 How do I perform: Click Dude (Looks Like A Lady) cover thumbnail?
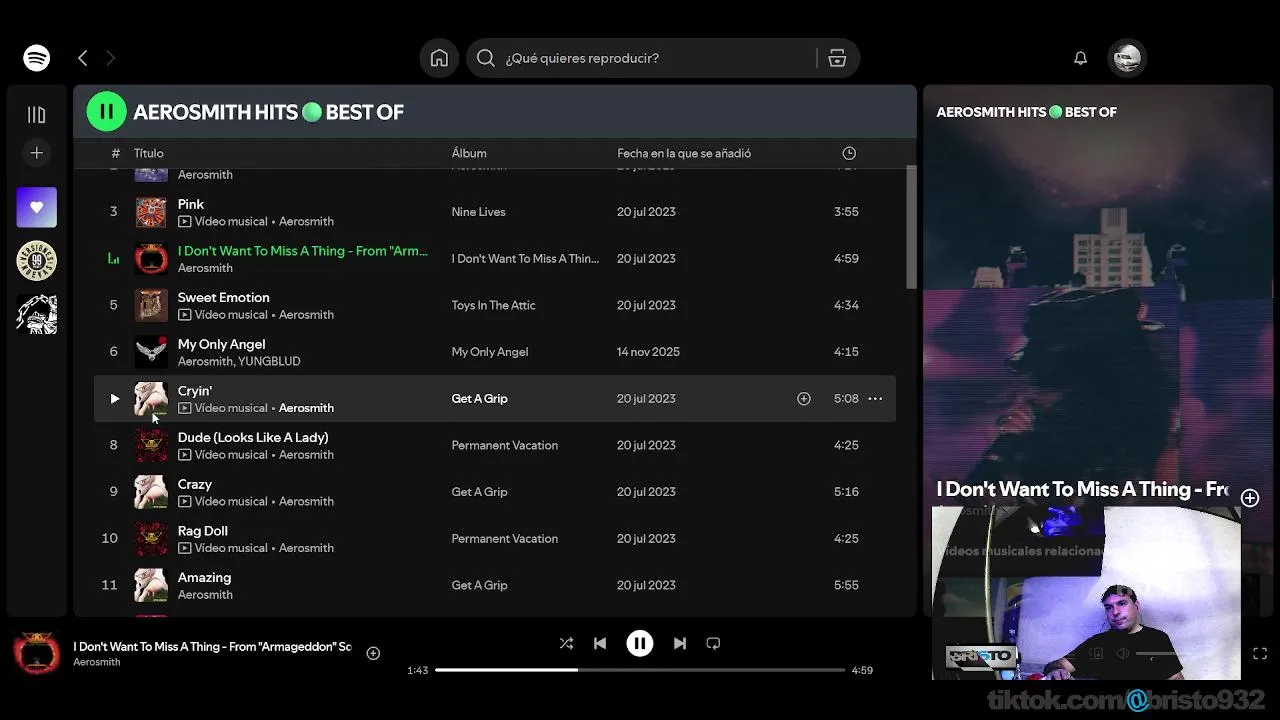point(151,445)
